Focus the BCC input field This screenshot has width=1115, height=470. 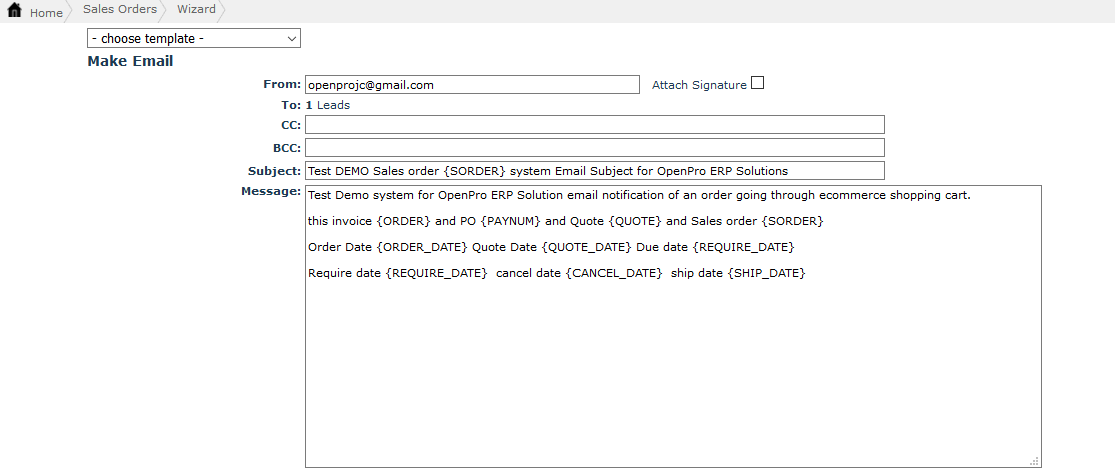tap(594, 148)
